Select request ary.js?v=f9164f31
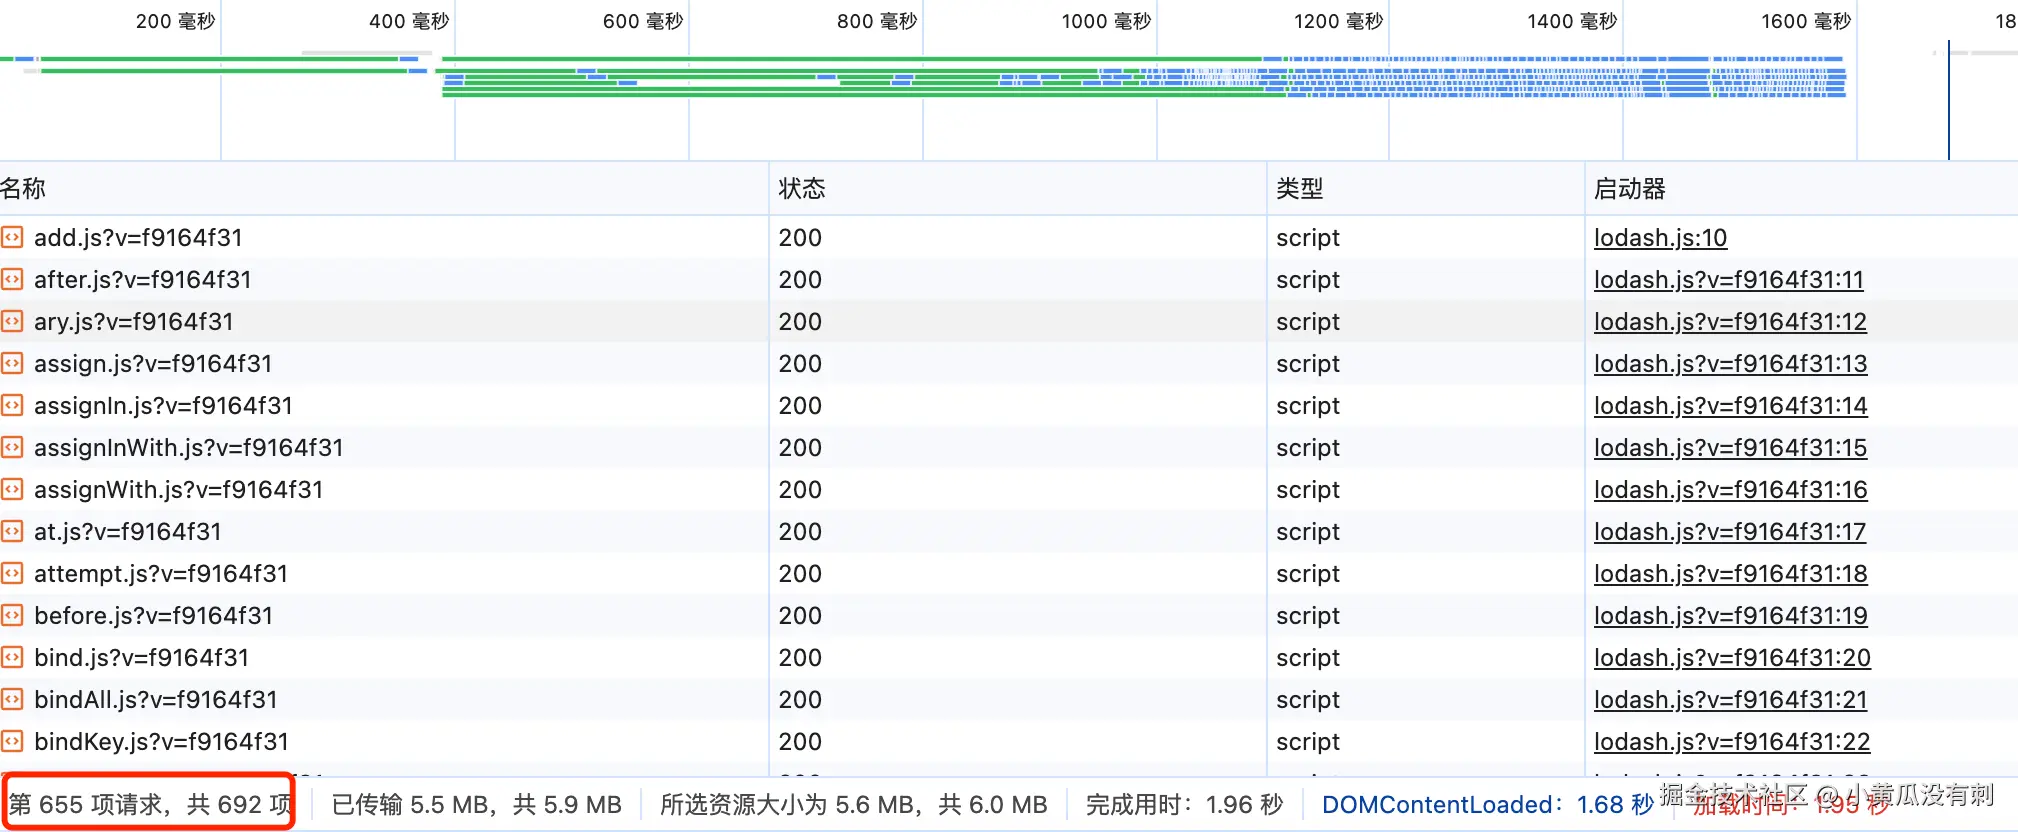 pos(133,322)
